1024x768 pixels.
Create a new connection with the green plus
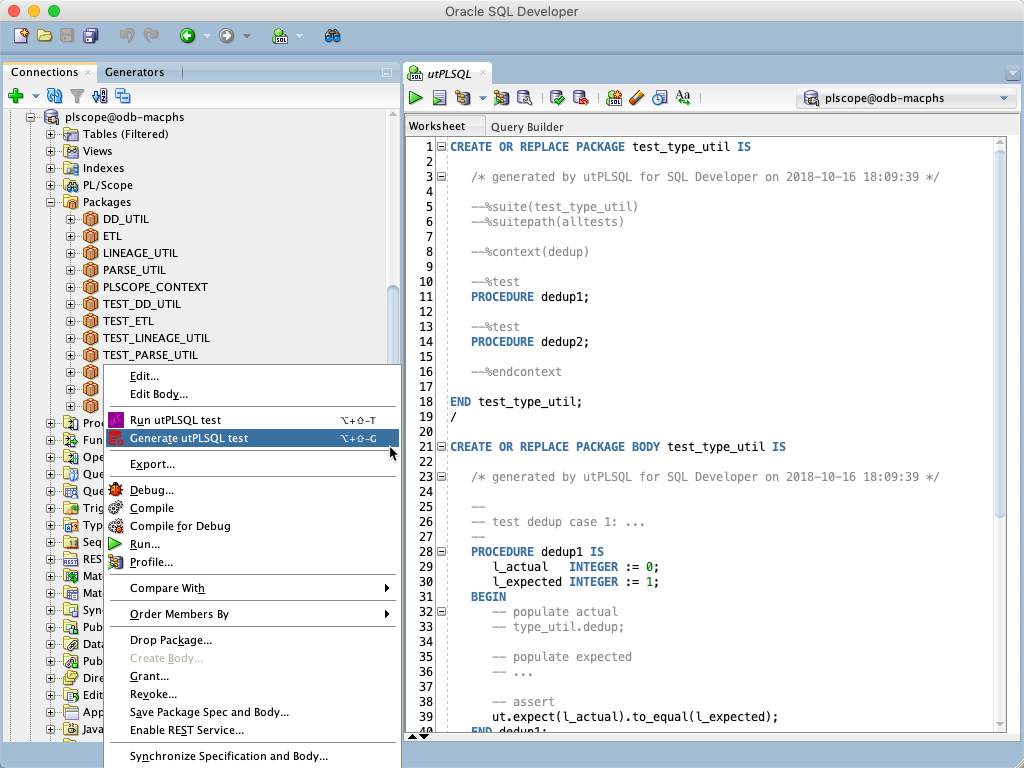15,96
